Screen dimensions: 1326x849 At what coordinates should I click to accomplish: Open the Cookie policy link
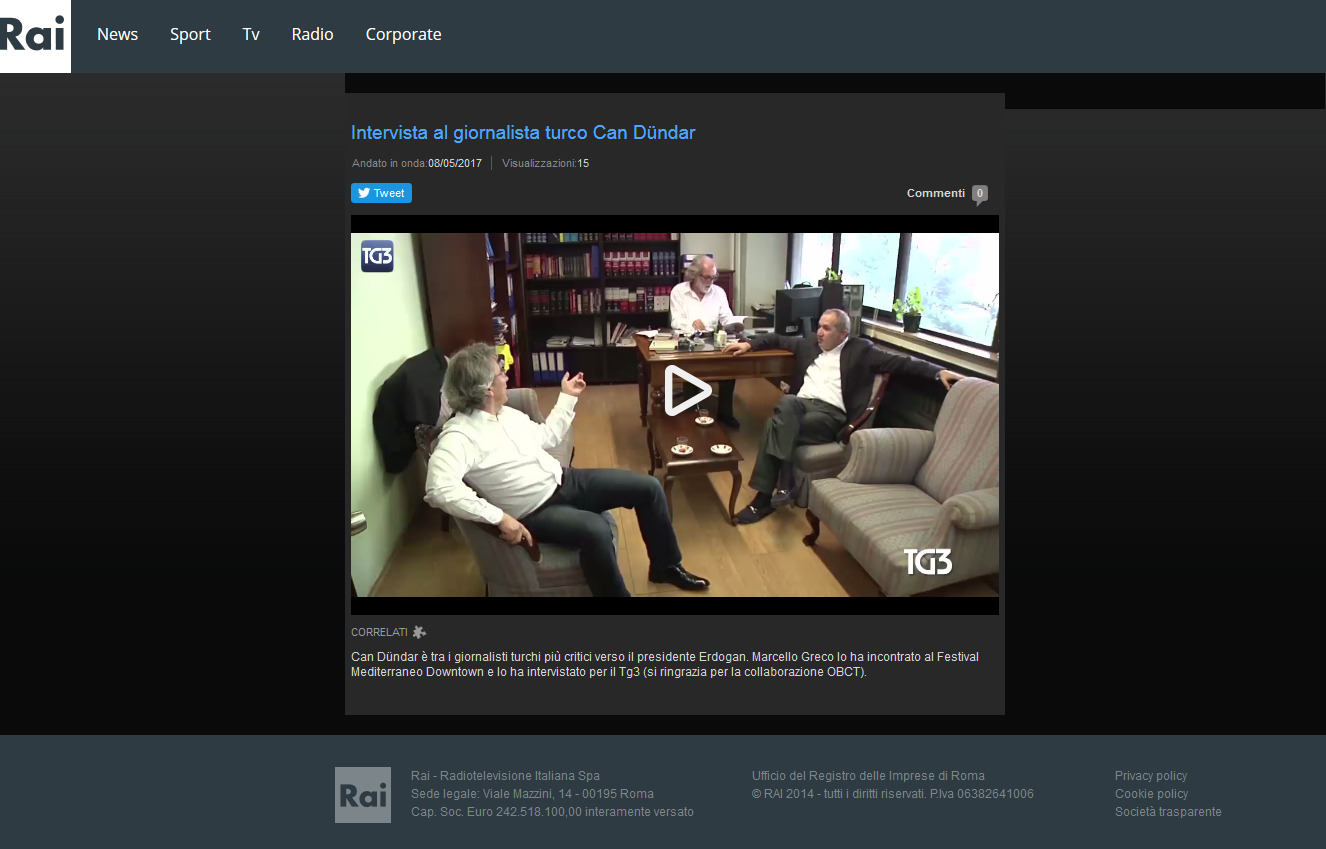(x=1151, y=794)
